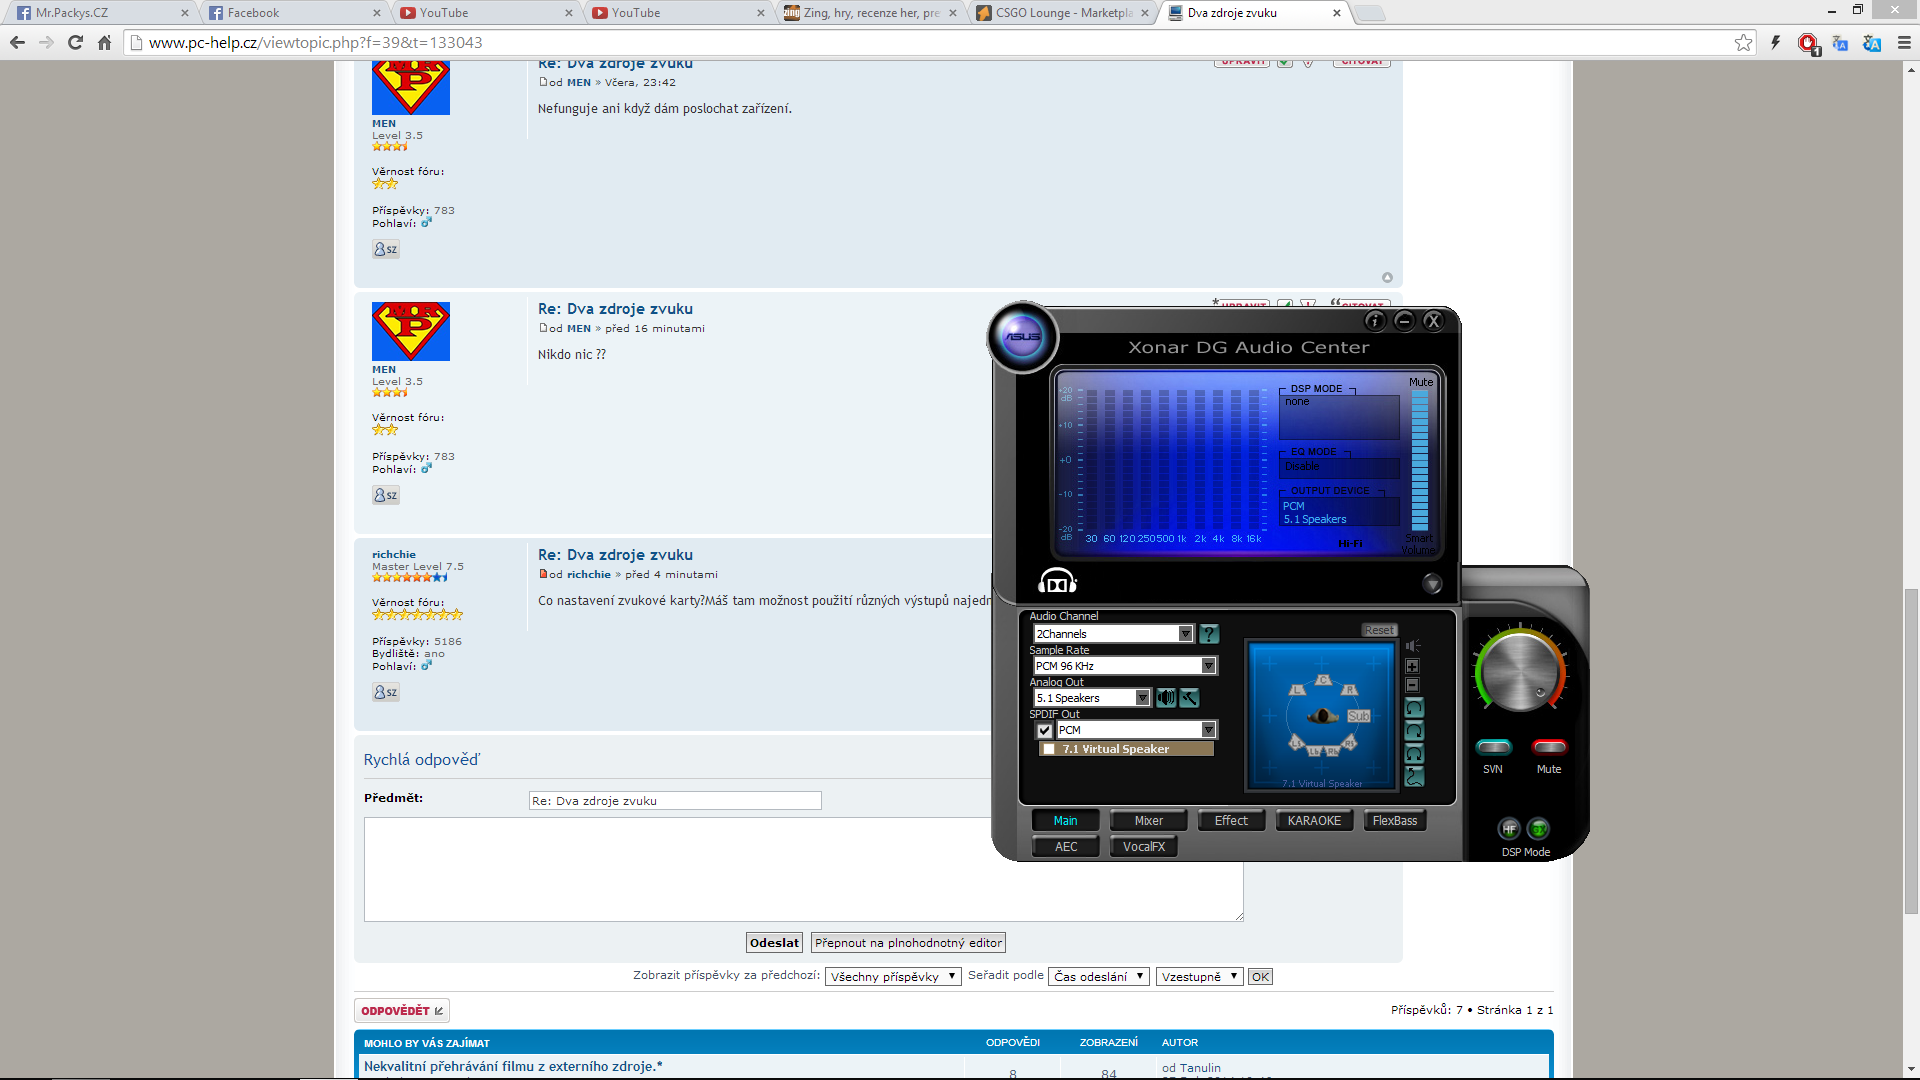Enable the HF DSP mode button
Image resolution: width=1920 pixels, height=1080 pixels.
(x=1509, y=829)
